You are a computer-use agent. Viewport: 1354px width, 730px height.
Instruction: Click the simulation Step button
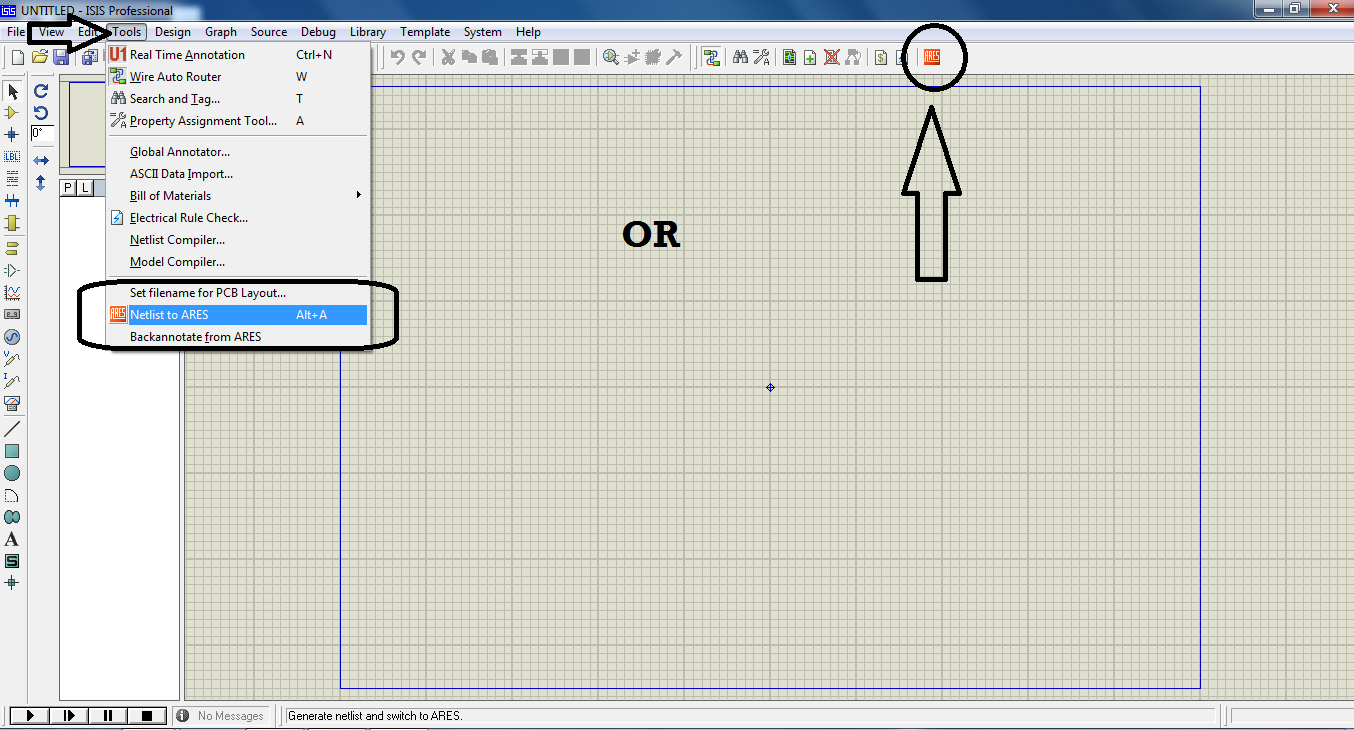tap(69, 715)
